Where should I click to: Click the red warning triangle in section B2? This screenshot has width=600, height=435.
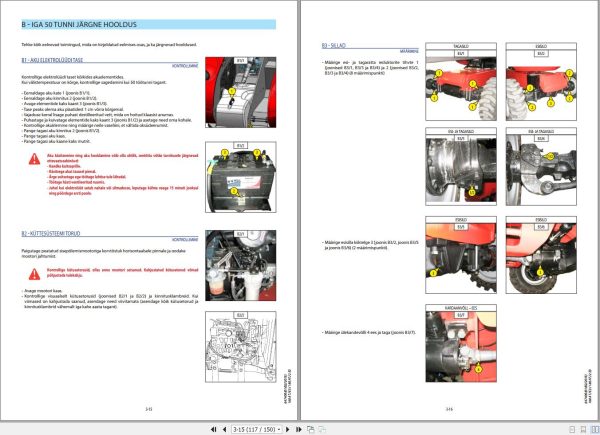(x=34, y=274)
